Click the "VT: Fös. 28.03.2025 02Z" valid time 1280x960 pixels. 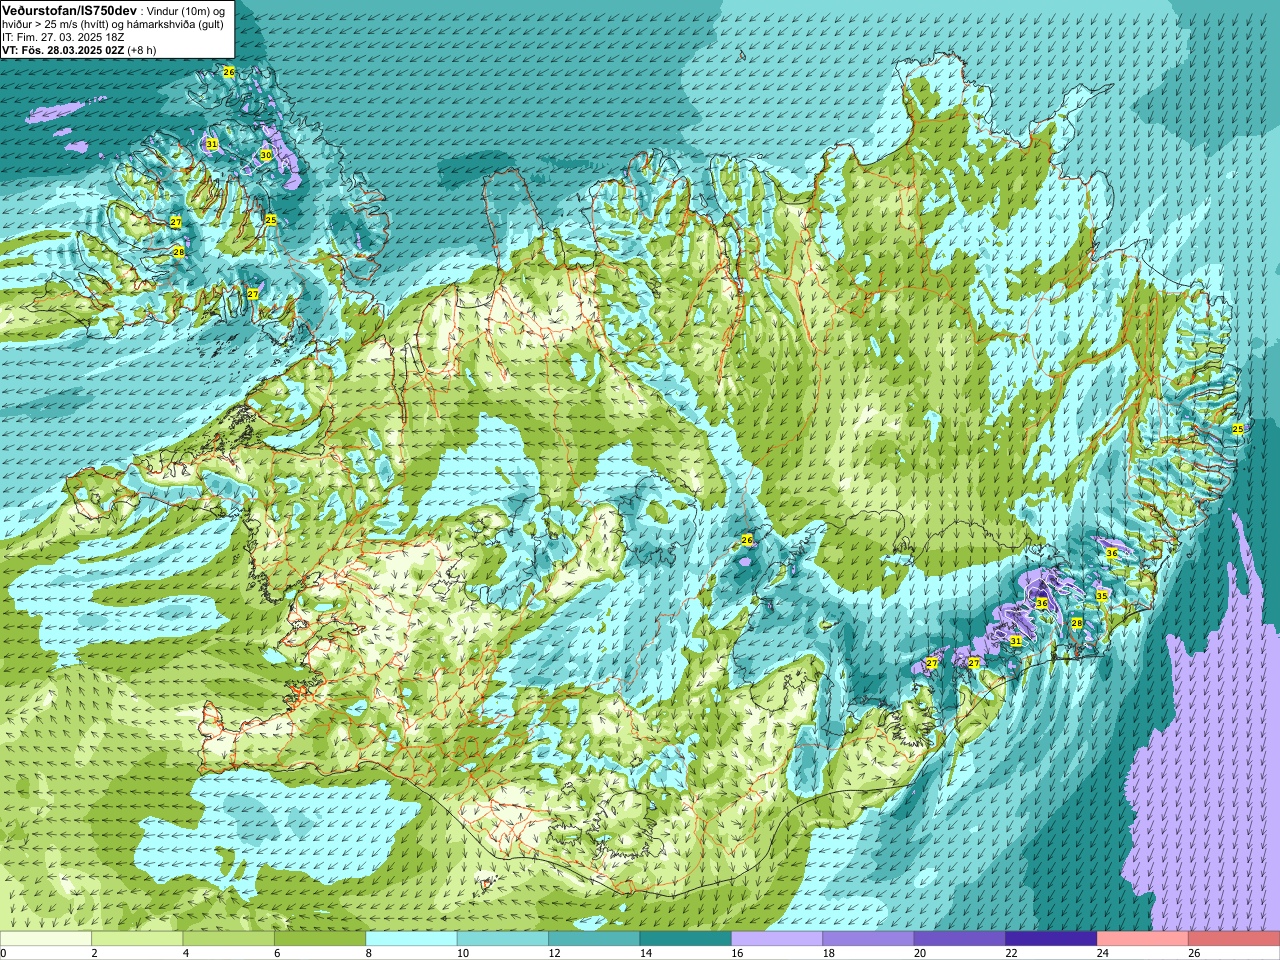pyautogui.click(x=63, y=50)
